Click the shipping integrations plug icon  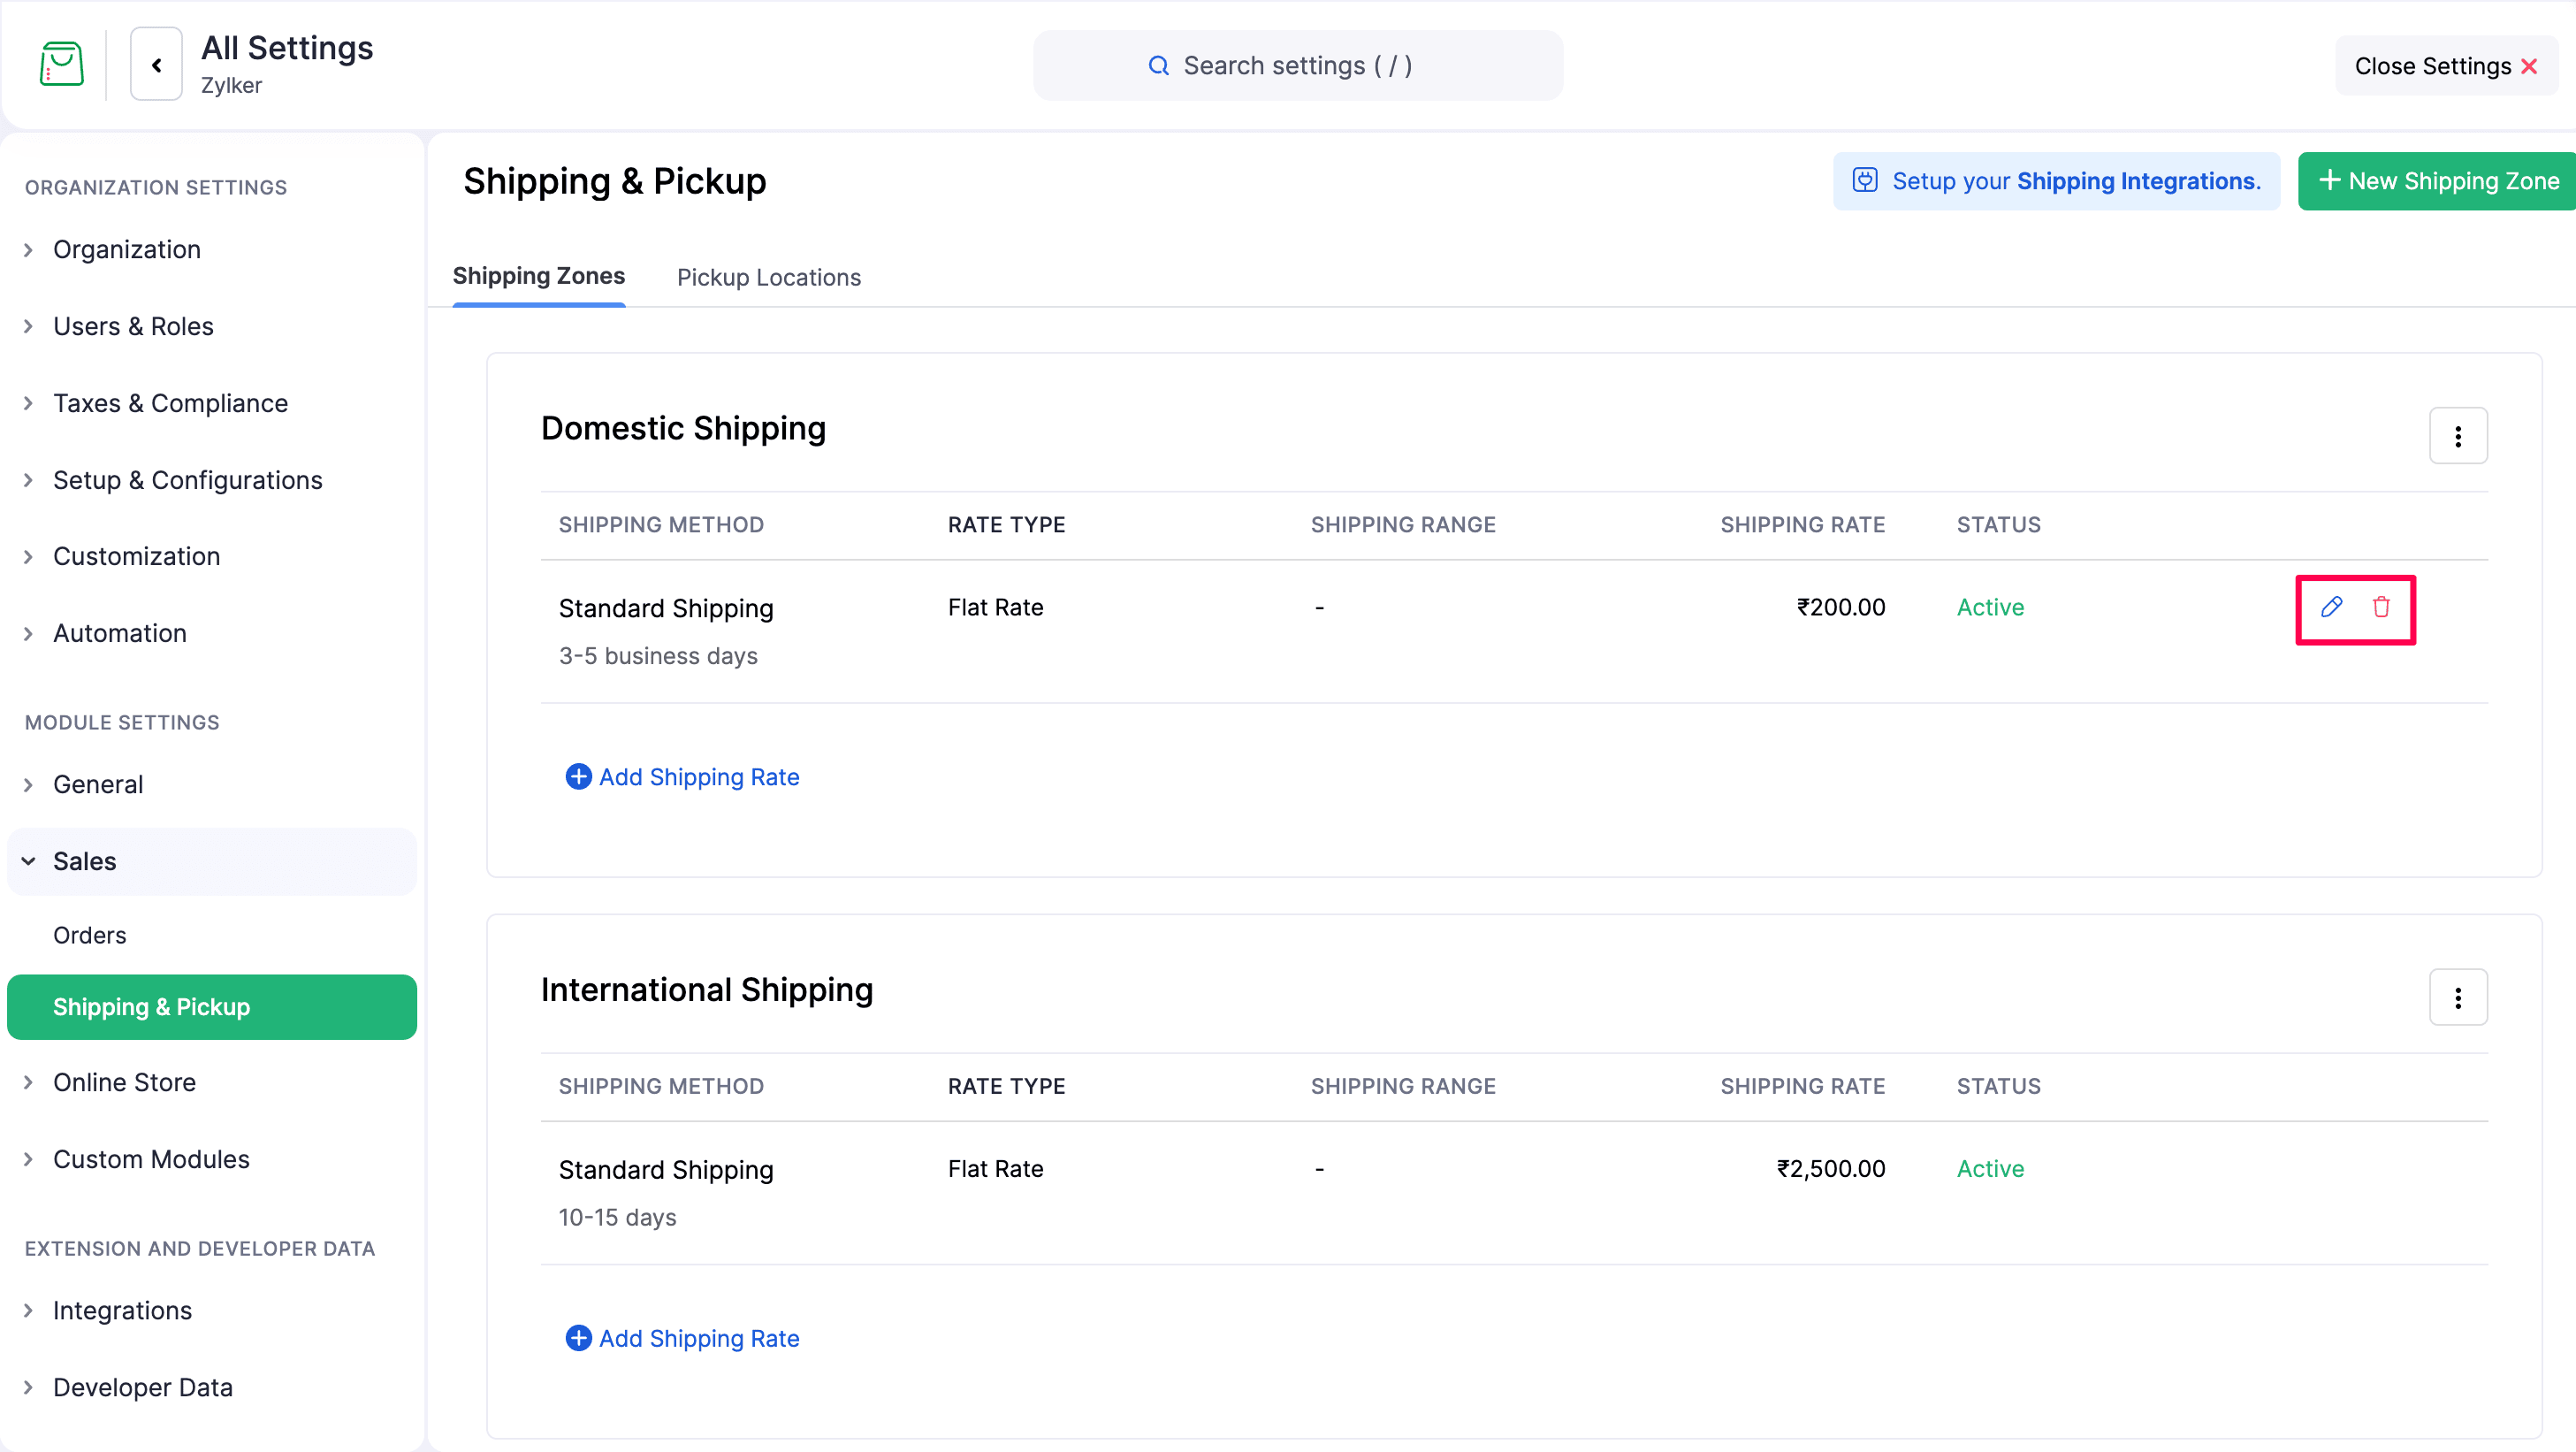point(1864,180)
